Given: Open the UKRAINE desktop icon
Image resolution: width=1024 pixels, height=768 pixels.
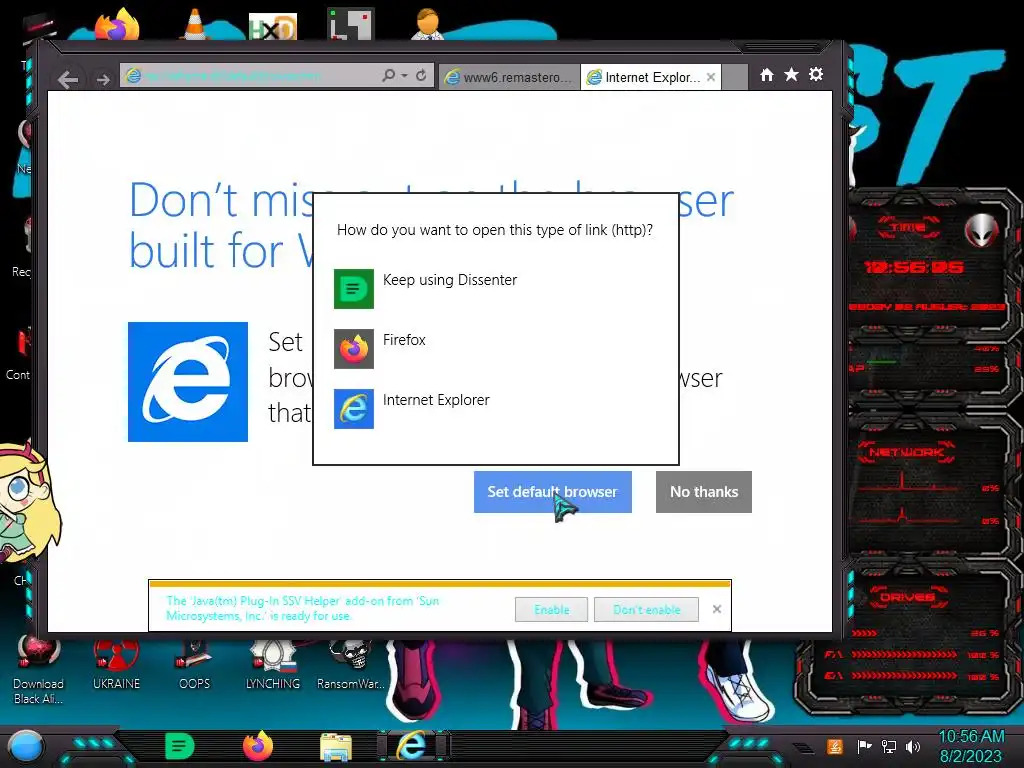Looking at the screenshot, I should 116,666.
